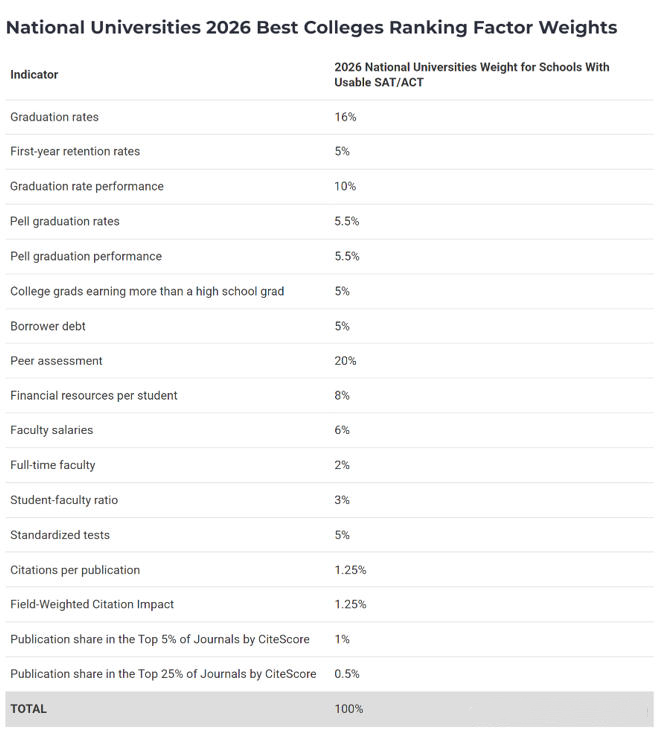Click the Standardized tests indicator
The width and height of the screenshot is (660, 738).
(60, 535)
